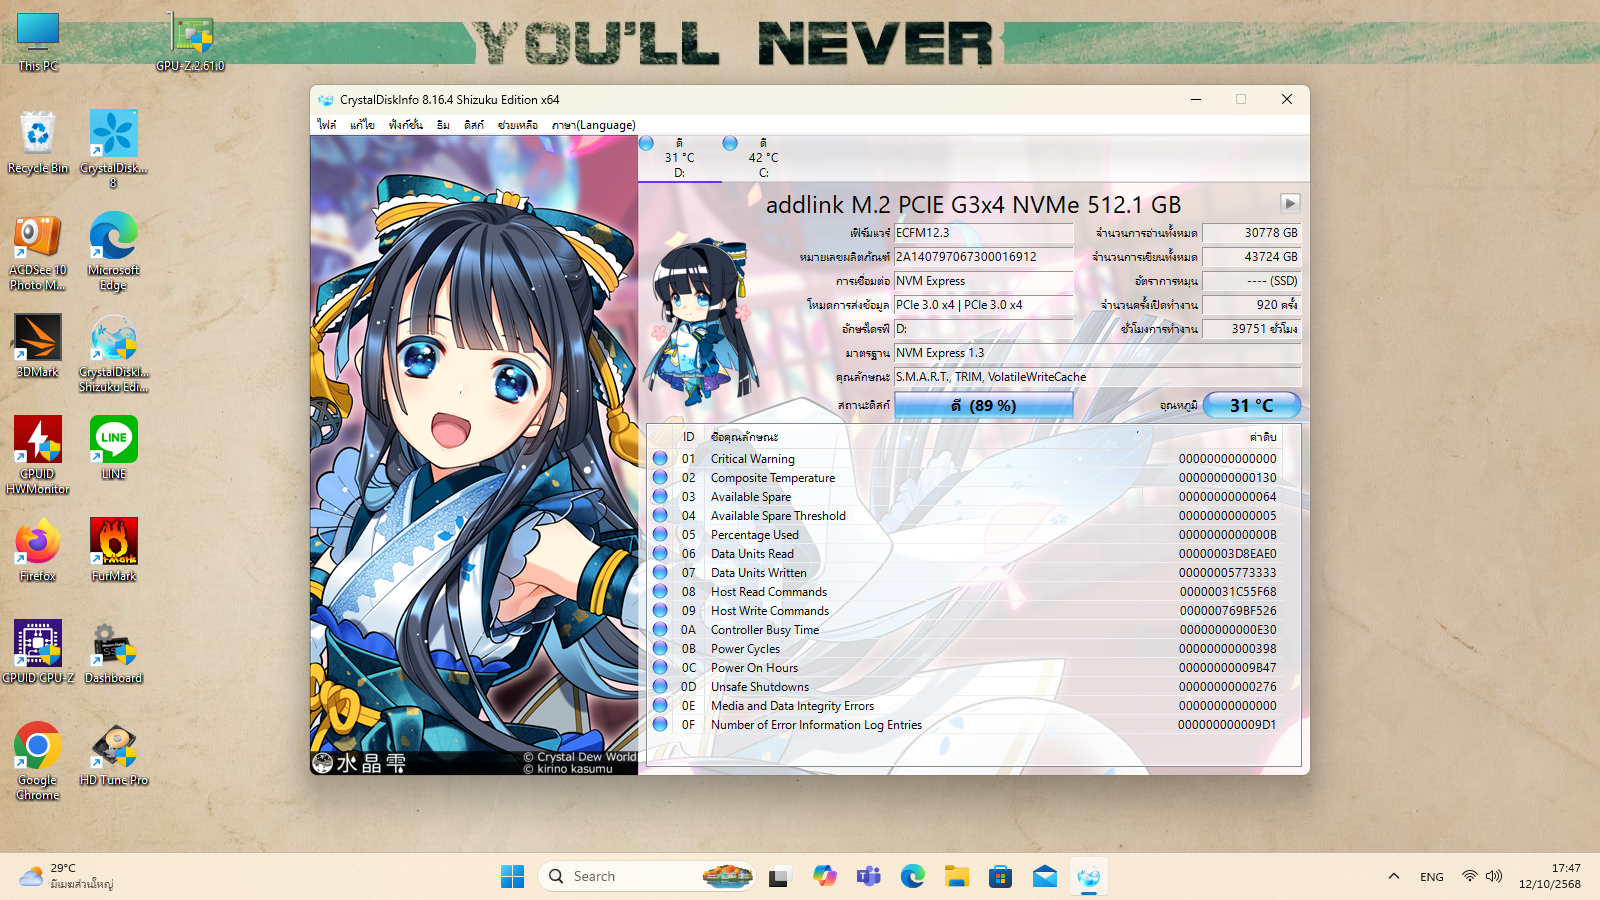
Task: Open File Explorer from taskbar
Action: [957, 877]
